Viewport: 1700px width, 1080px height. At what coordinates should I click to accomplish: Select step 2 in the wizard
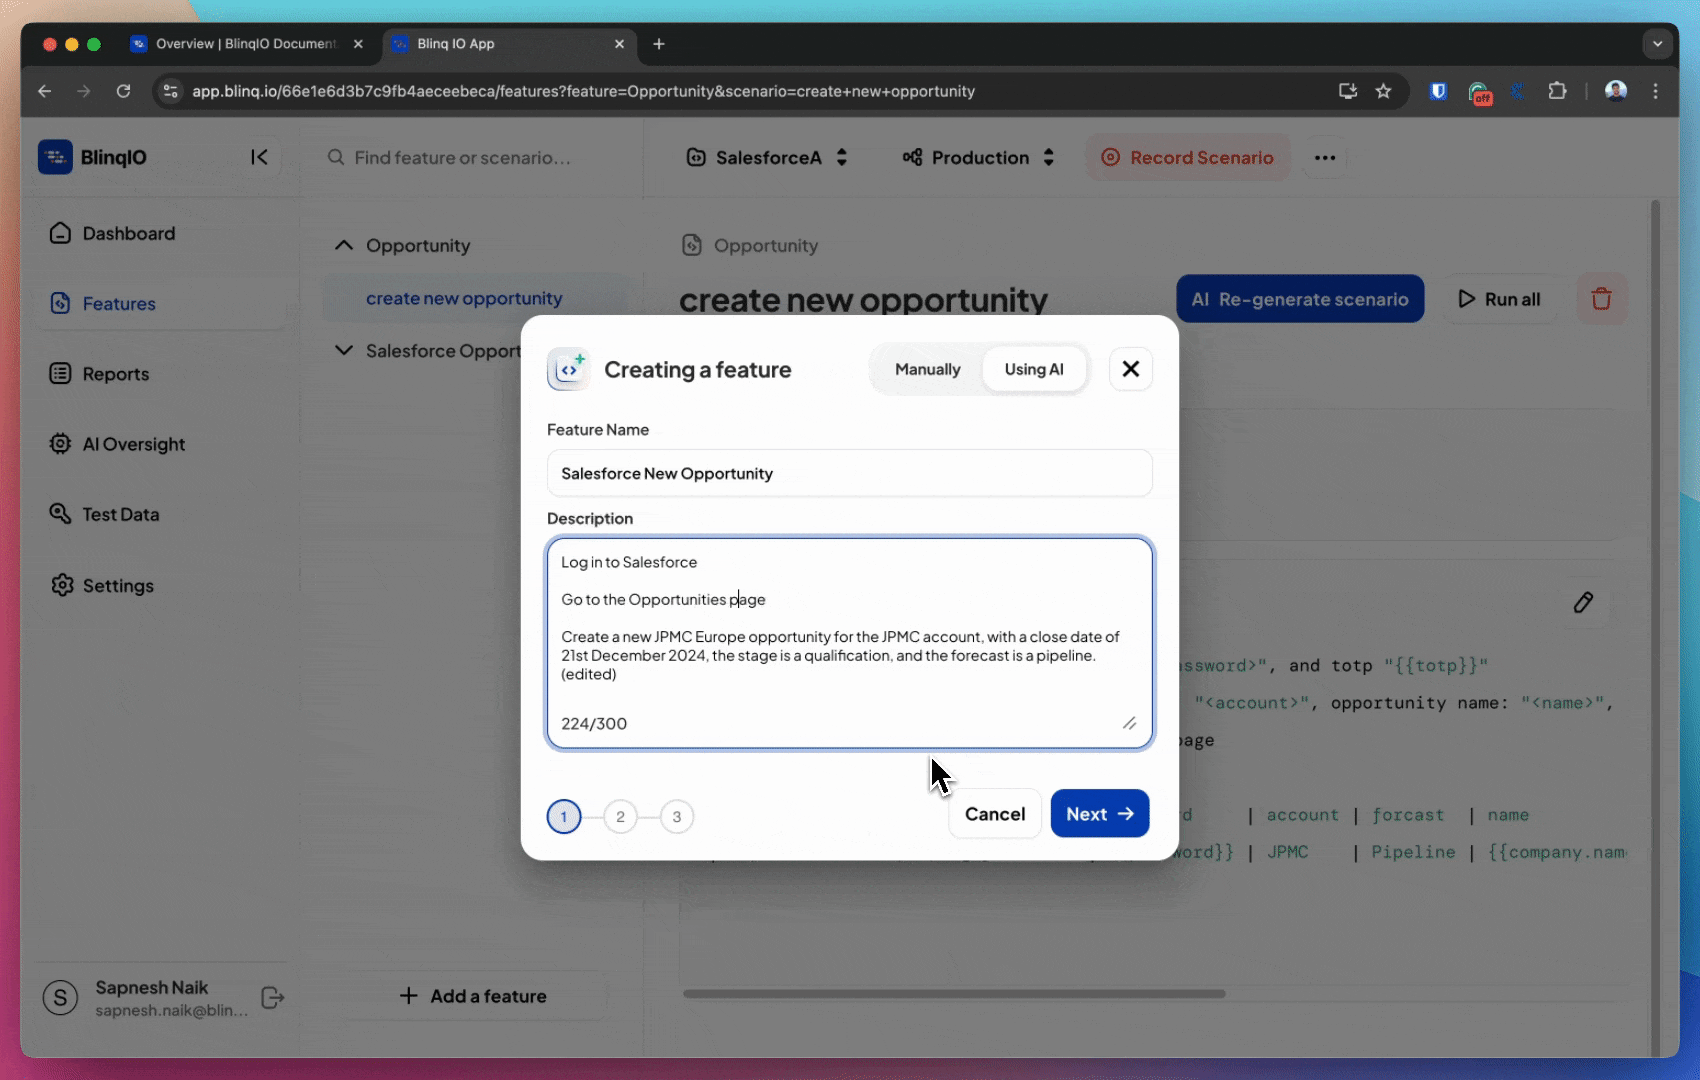pyautogui.click(x=620, y=817)
